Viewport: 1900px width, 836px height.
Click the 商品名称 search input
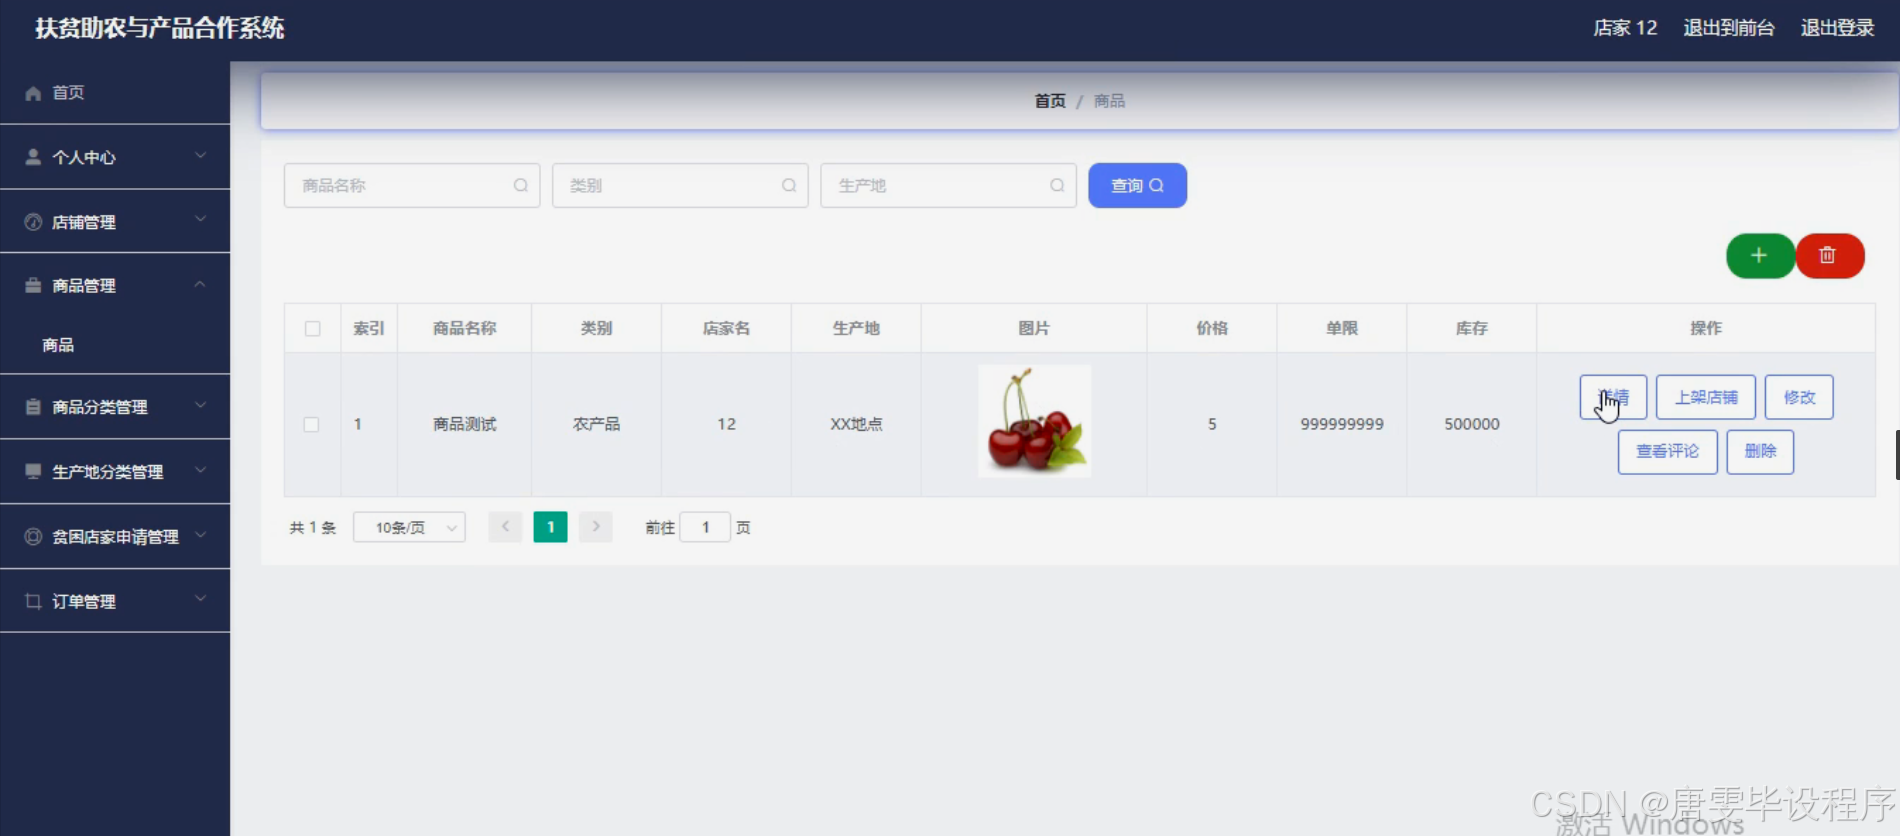(x=412, y=185)
